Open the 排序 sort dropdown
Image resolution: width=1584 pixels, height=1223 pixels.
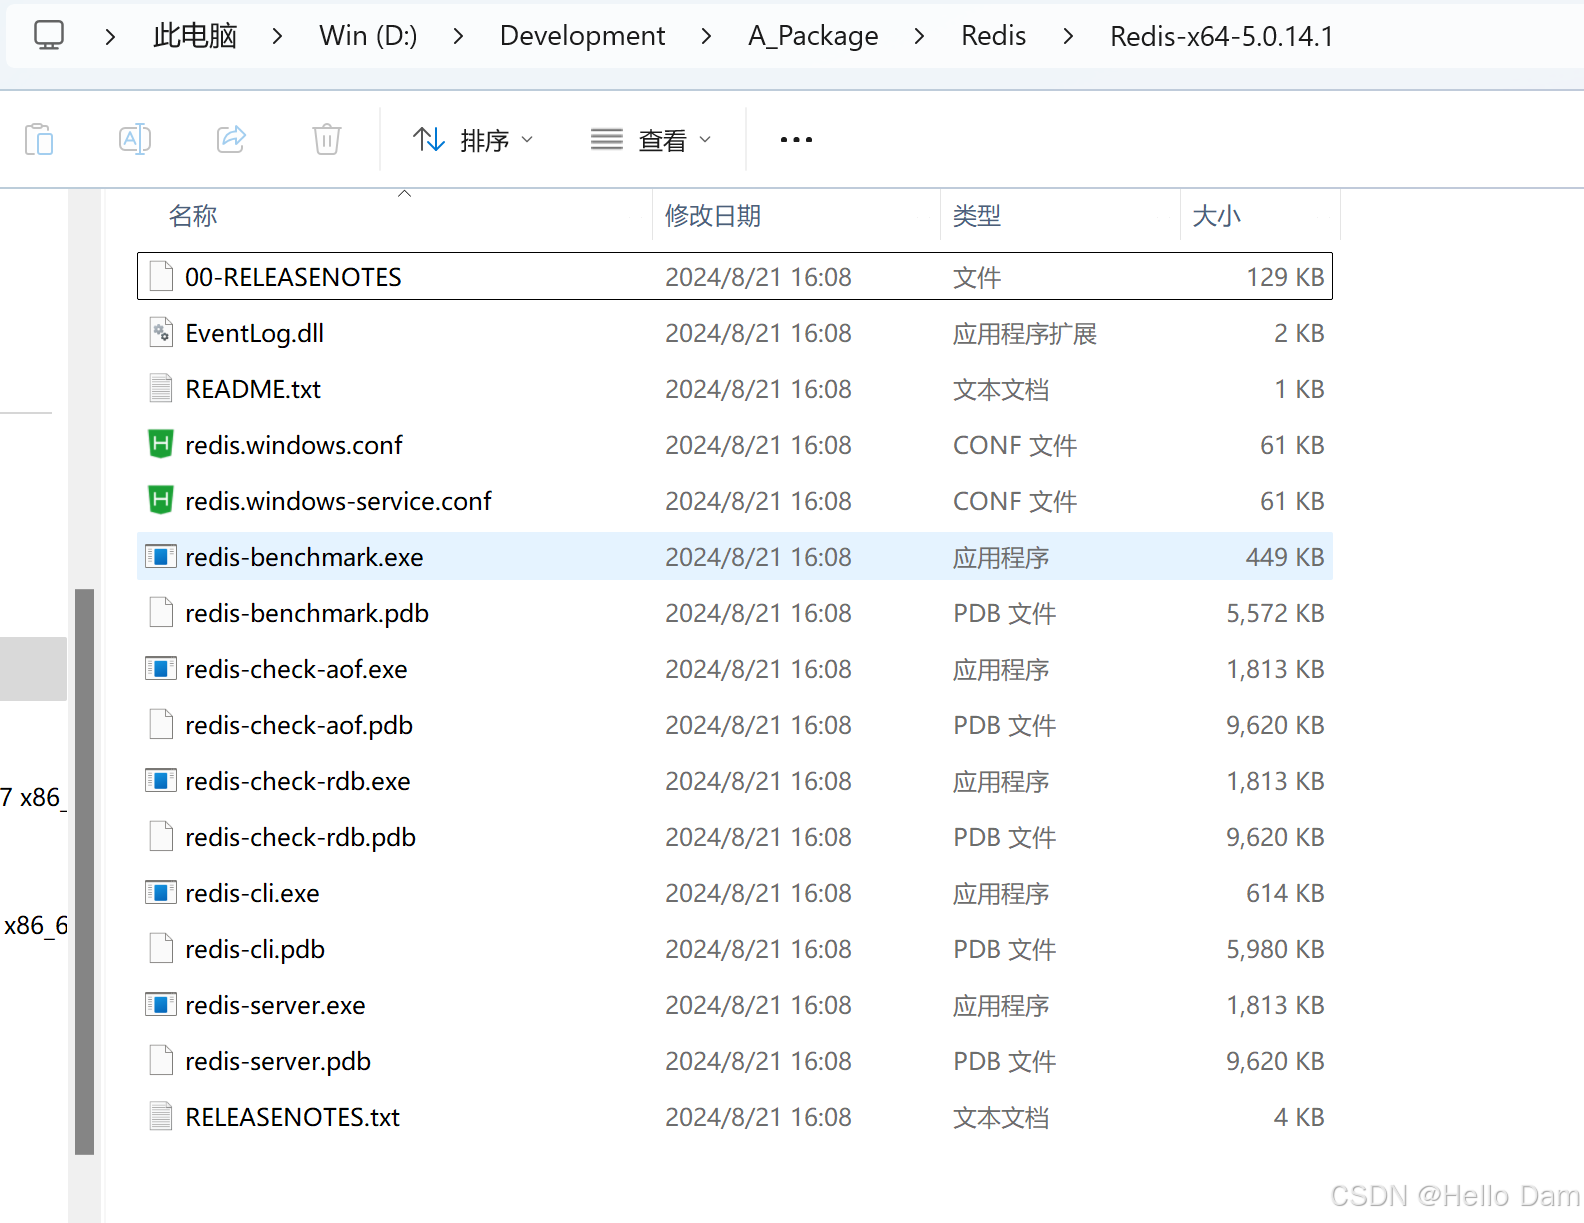(473, 140)
